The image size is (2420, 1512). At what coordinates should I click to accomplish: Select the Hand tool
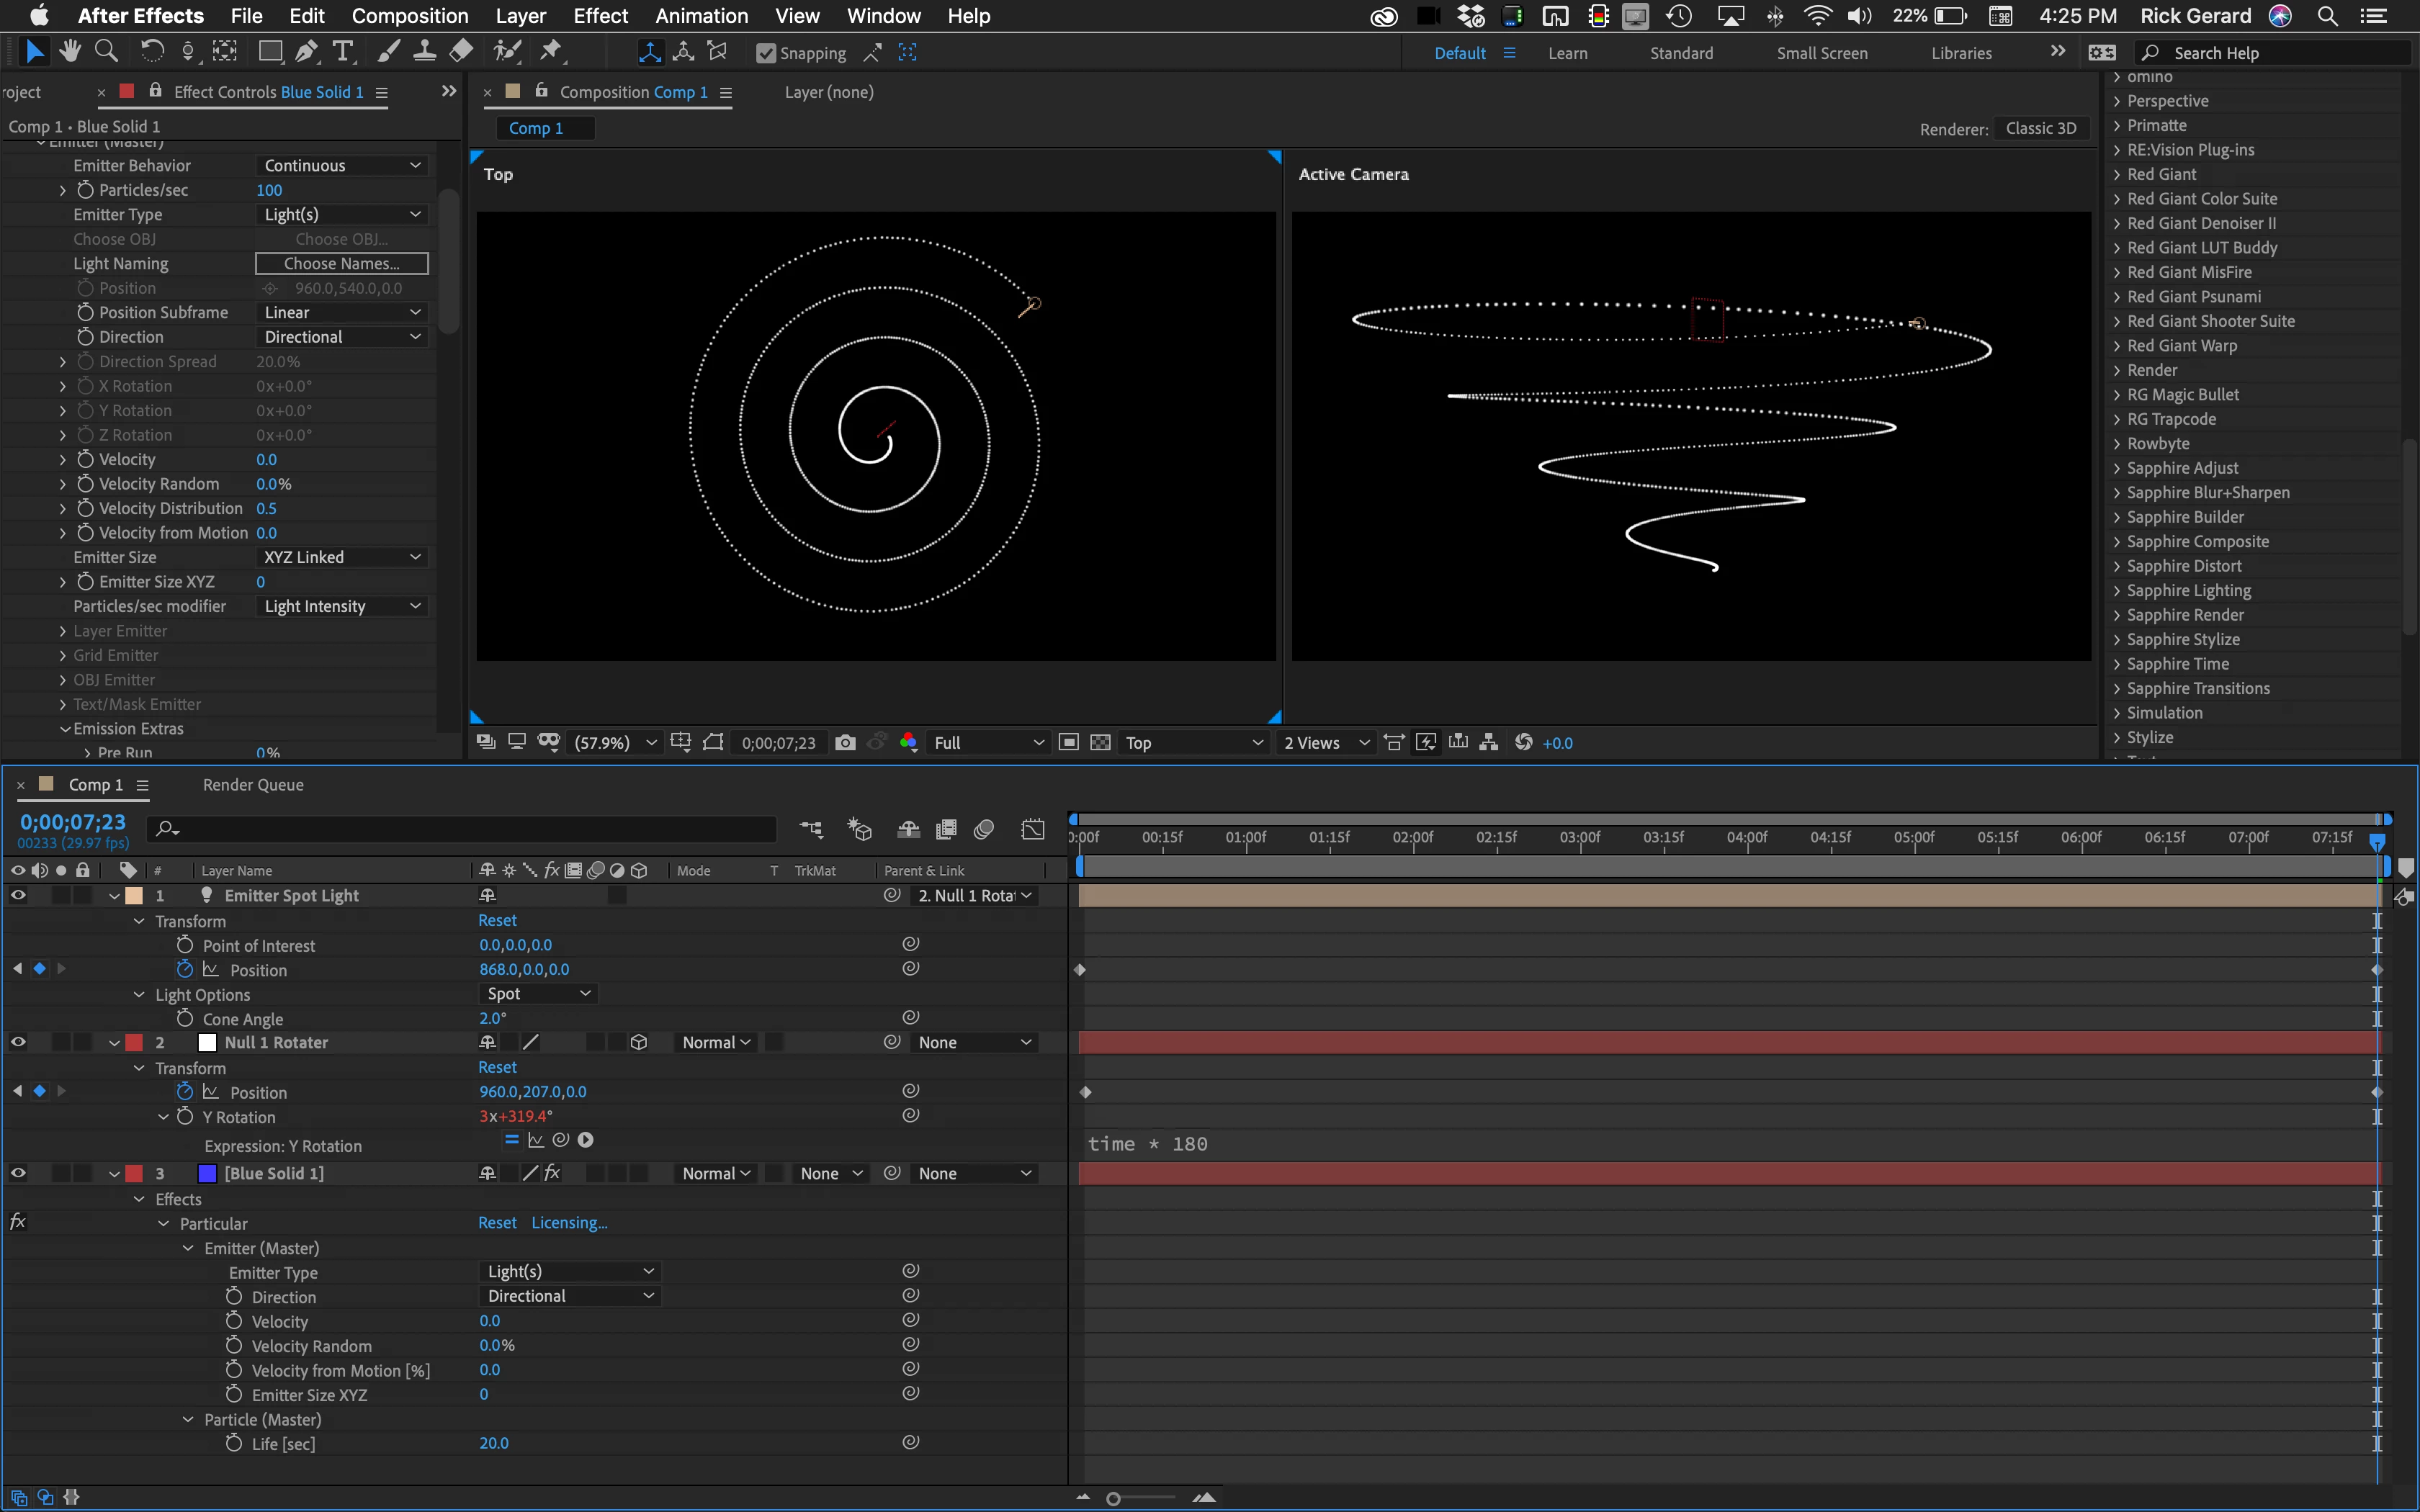[x=69, y=52]
